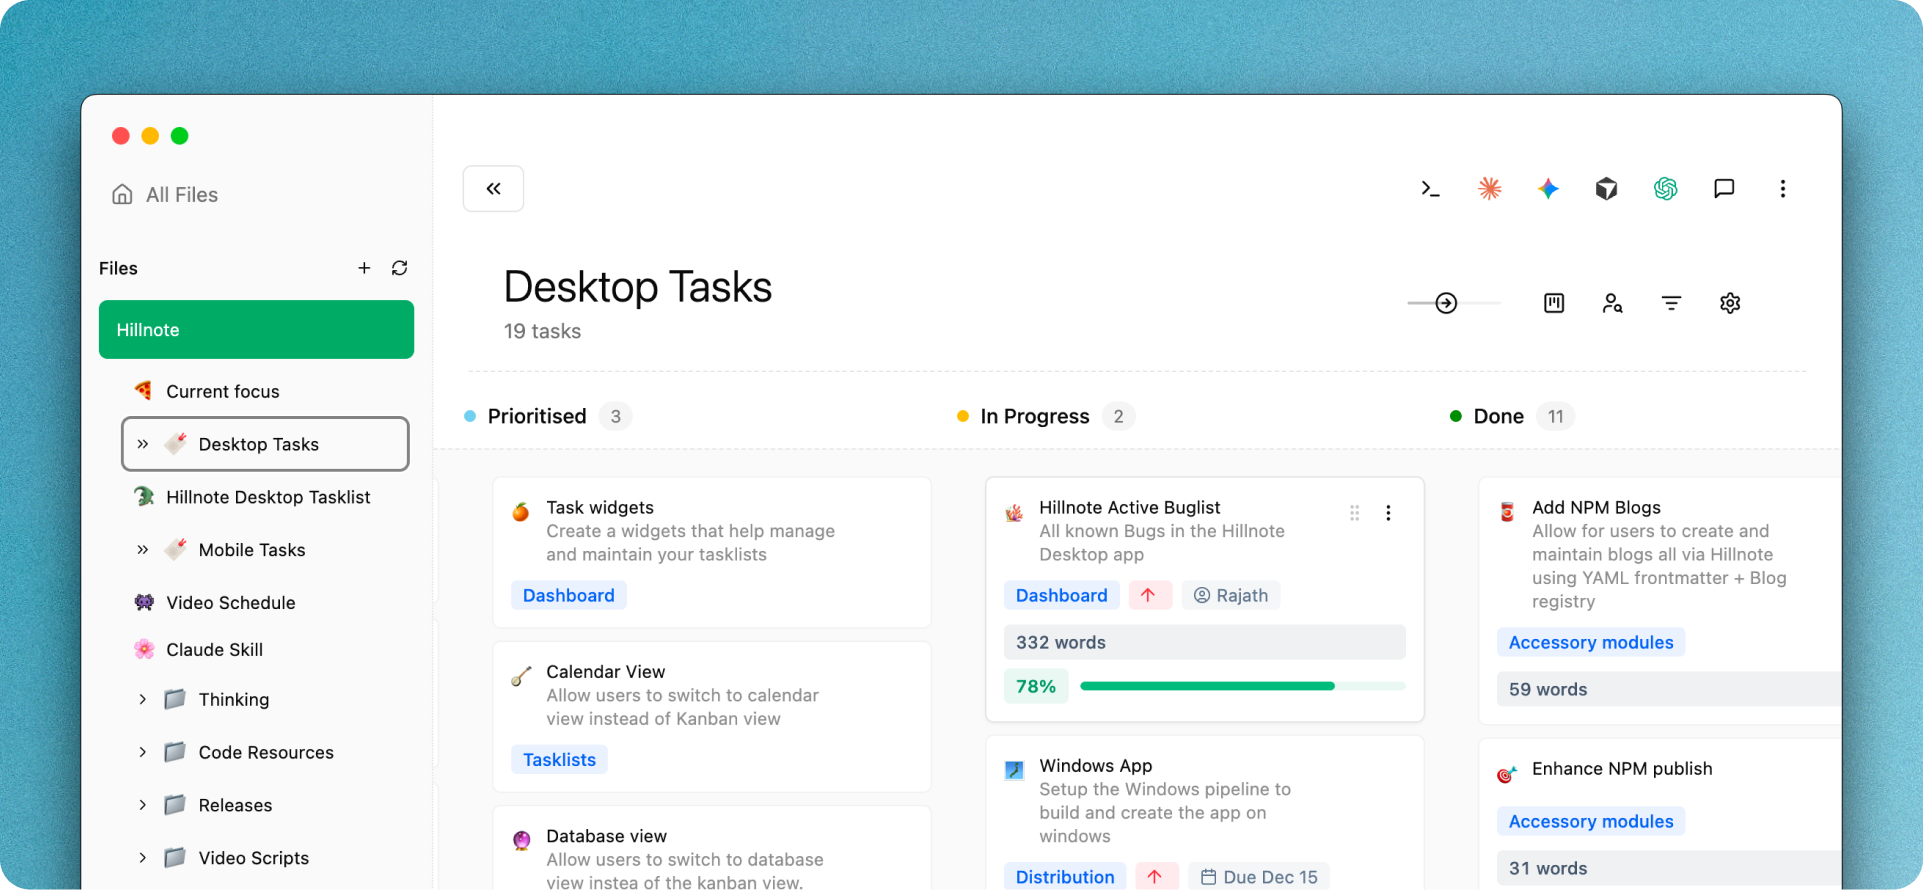Open the top-right three-dot menu
Image resolution: width=1923 pixels, height=890 pixels.
pyautogui.click(x=1782, y=188)
